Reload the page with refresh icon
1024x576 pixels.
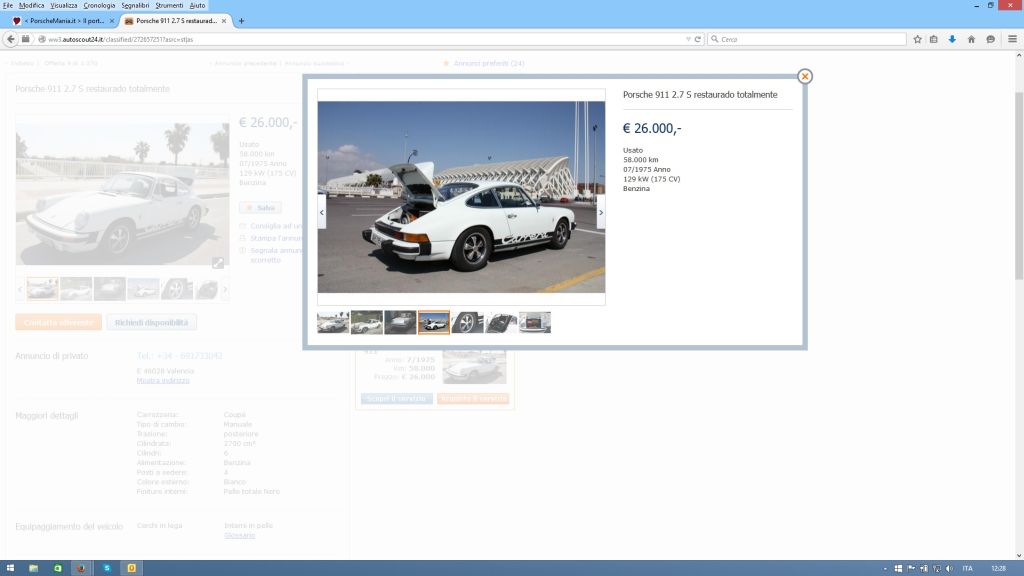[697, 39]
